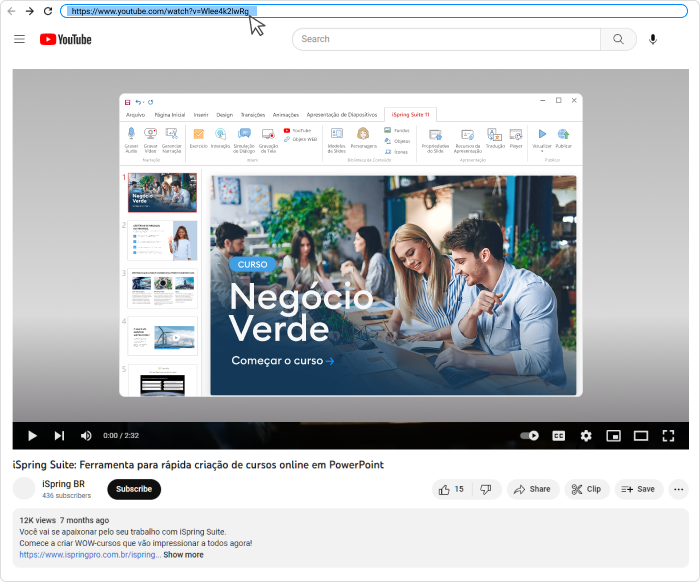
Task: Mute the video with the speaker icon
Action: pyautogui.click(x=86, y=436)
